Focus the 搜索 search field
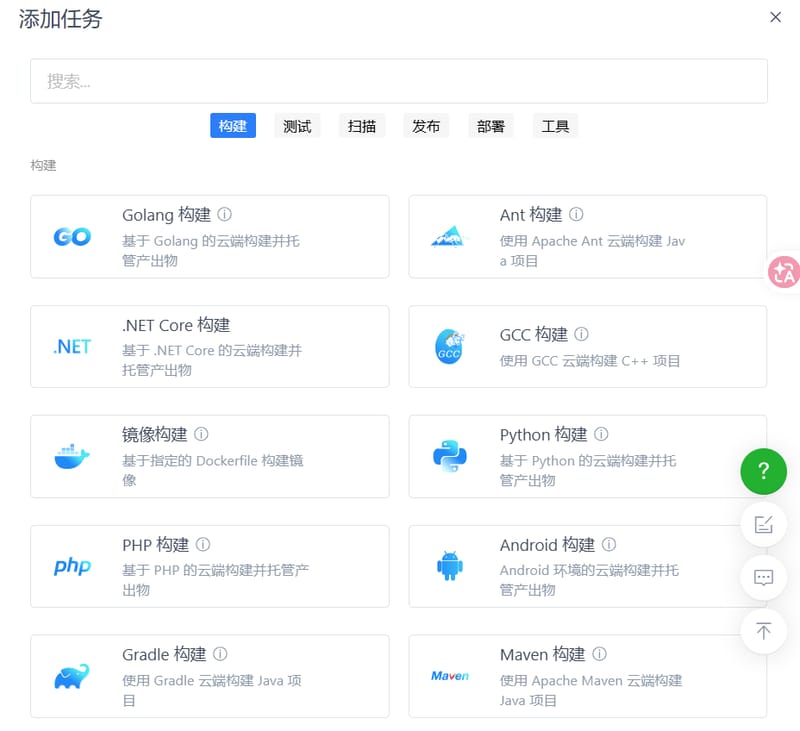This screenshot has height=731, width=800. pyautogui.click(x=399, y=81)
